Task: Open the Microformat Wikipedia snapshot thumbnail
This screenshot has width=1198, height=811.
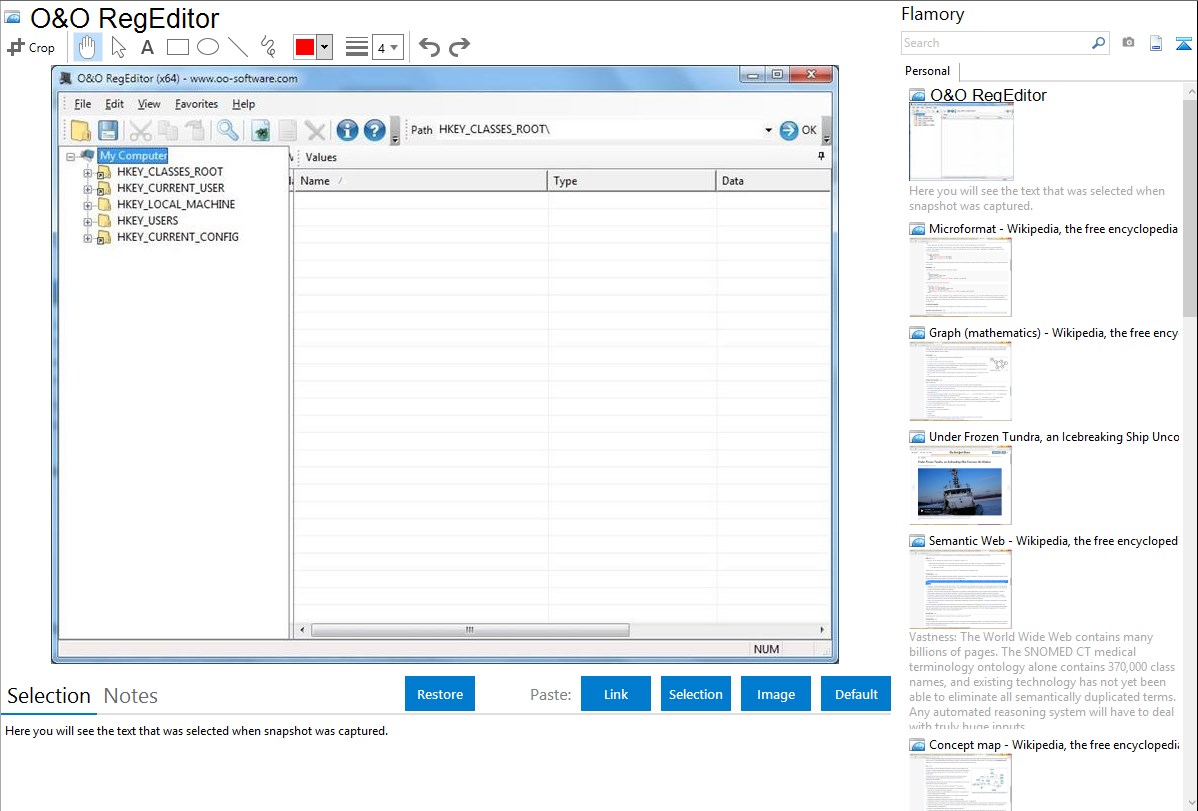Action: (960, 277)
